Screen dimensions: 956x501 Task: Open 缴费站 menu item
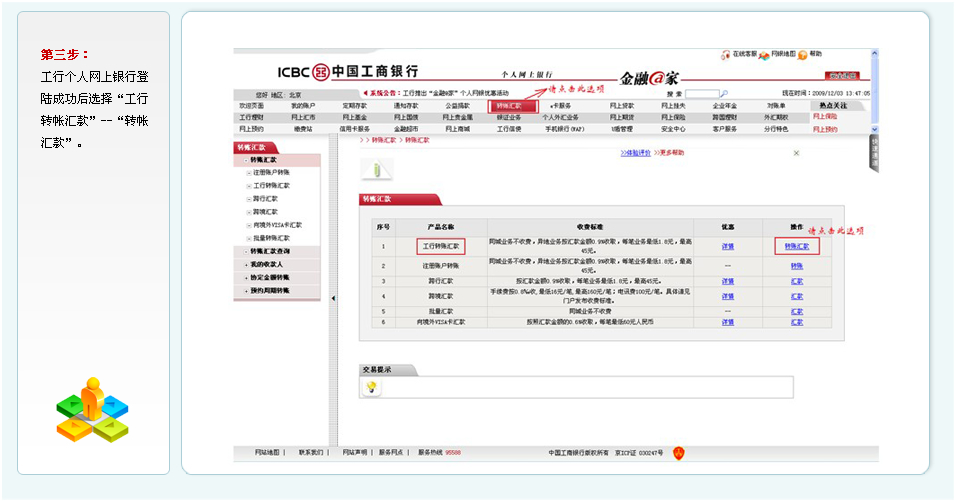[303, 129]
